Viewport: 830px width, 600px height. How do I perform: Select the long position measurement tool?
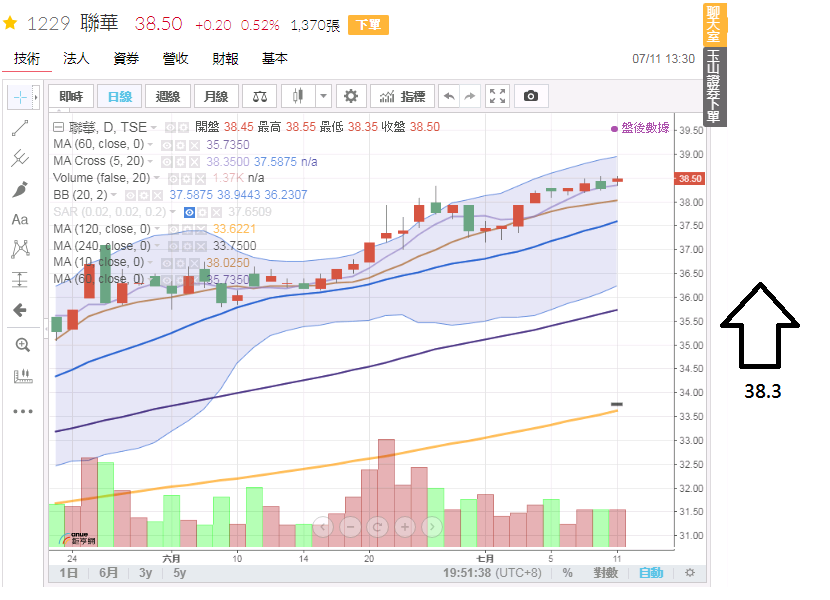(x=20, y=279)
